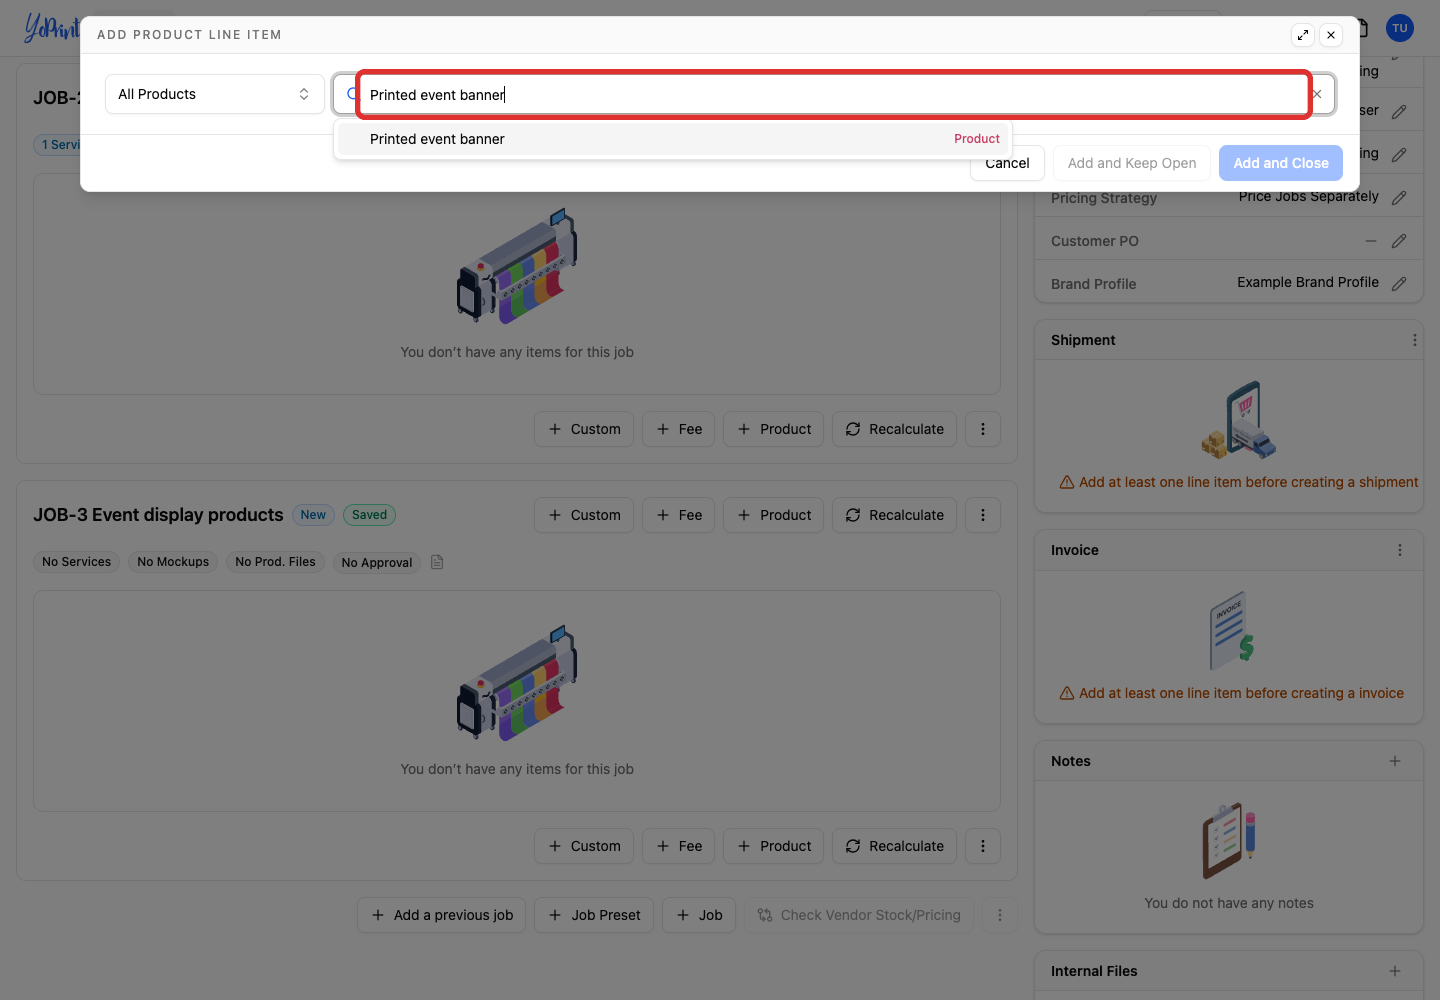Open the All Products category dropdown
Viewport: 1440px width, 1000px height.
tap(215, 94)
